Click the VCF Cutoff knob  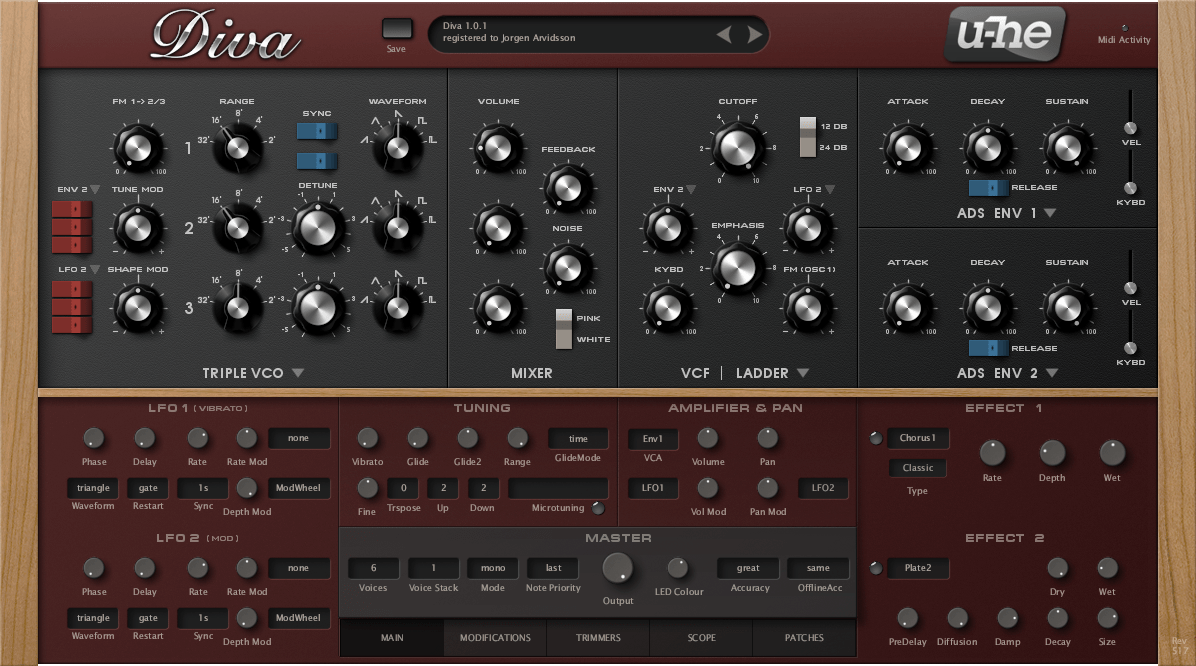tap(737, 148)
